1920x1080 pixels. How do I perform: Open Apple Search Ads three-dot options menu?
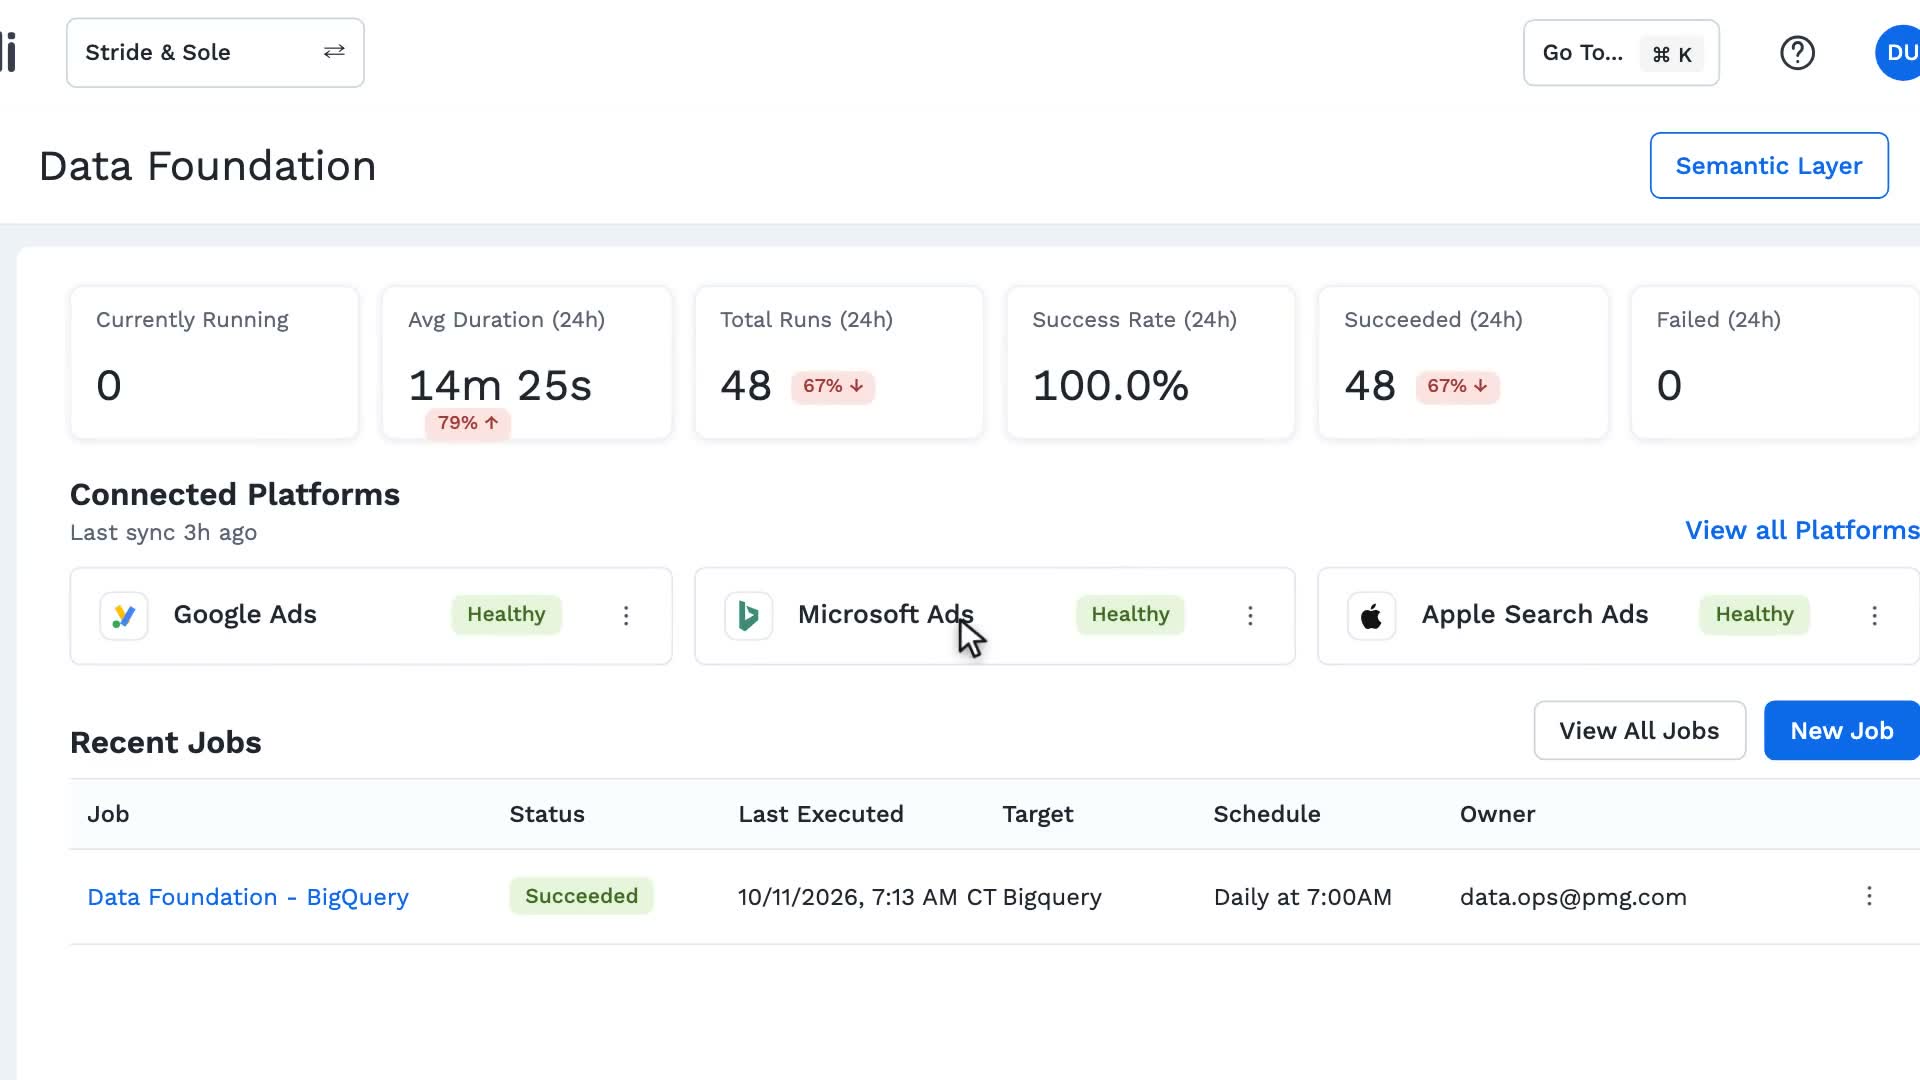[x=1874, y=616]
